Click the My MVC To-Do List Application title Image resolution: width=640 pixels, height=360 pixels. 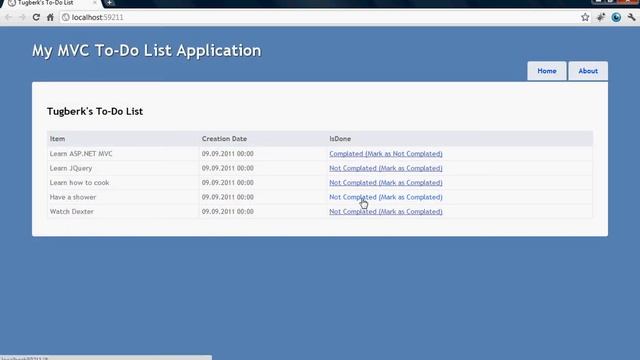click(x=147, y=51)
